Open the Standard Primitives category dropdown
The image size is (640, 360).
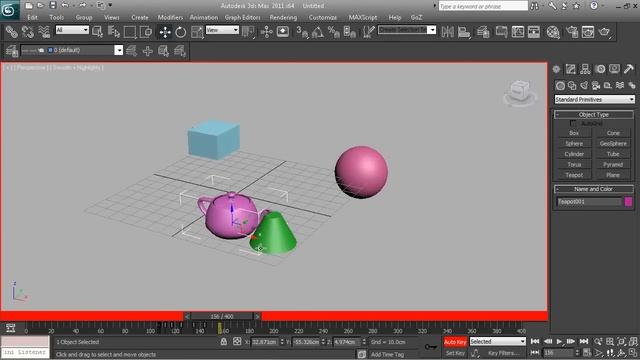coord(594,99)
